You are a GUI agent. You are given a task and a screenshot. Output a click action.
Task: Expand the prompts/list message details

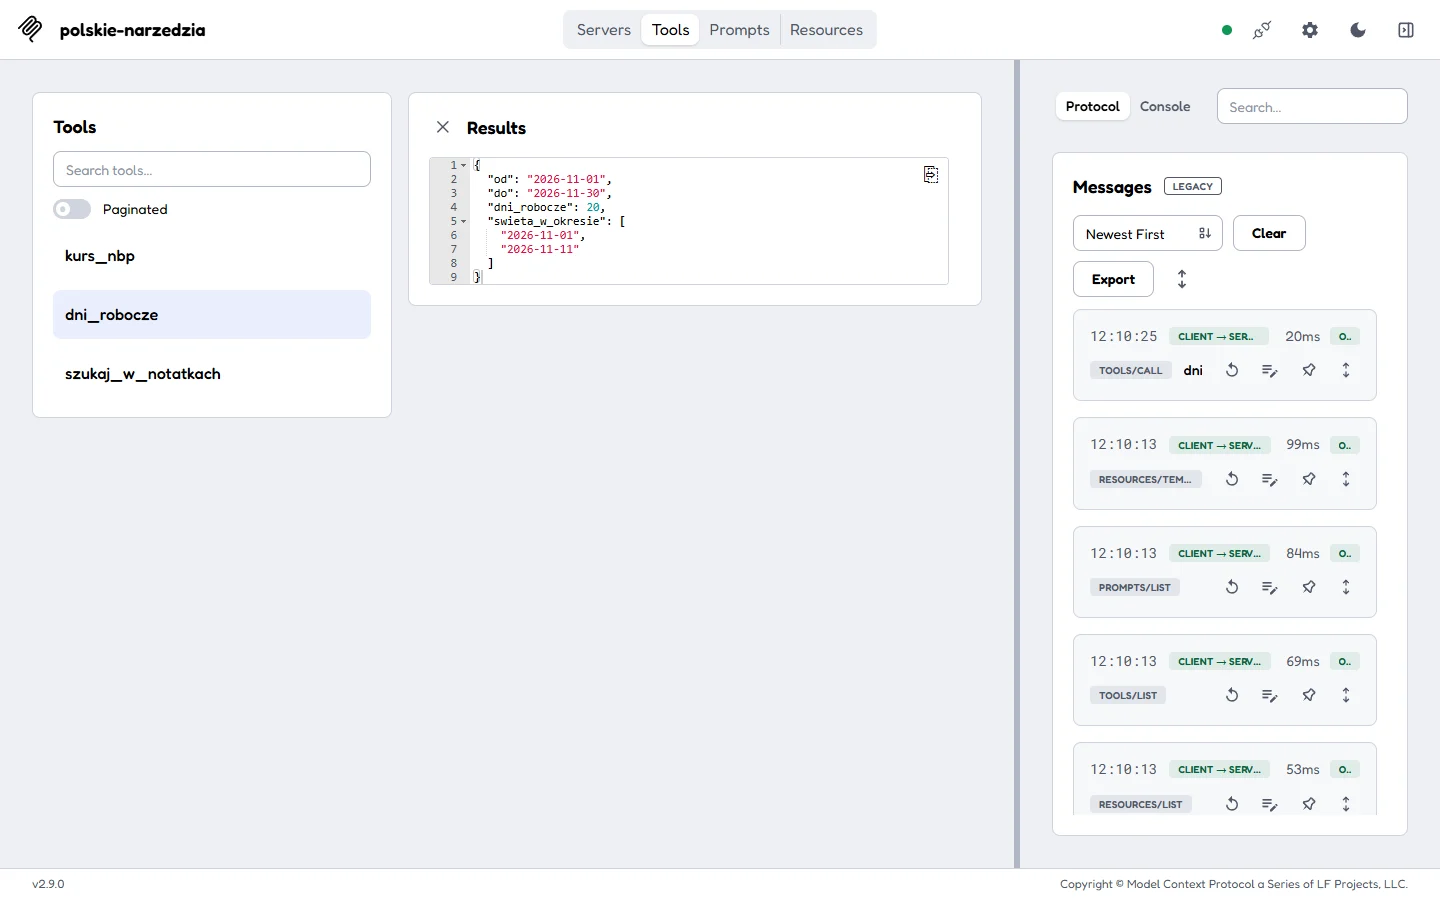[1346, 587]
